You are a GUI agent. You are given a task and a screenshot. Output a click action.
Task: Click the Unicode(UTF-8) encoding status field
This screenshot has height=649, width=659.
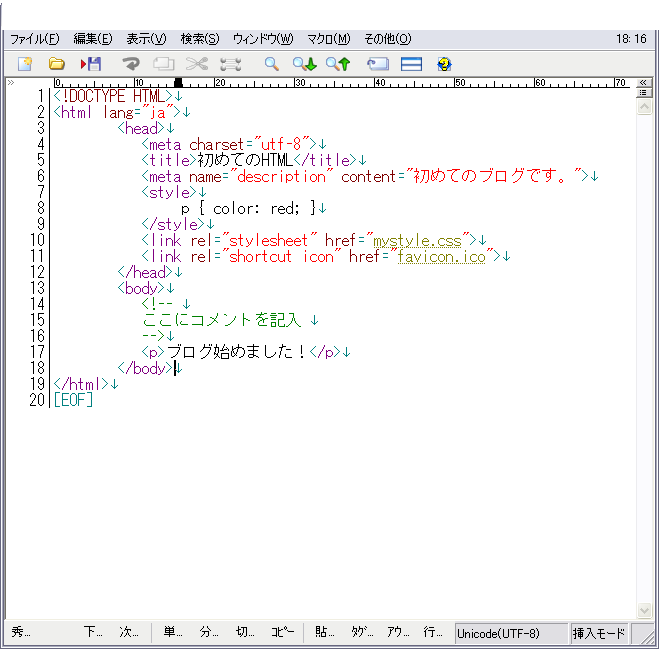[511, 633]
